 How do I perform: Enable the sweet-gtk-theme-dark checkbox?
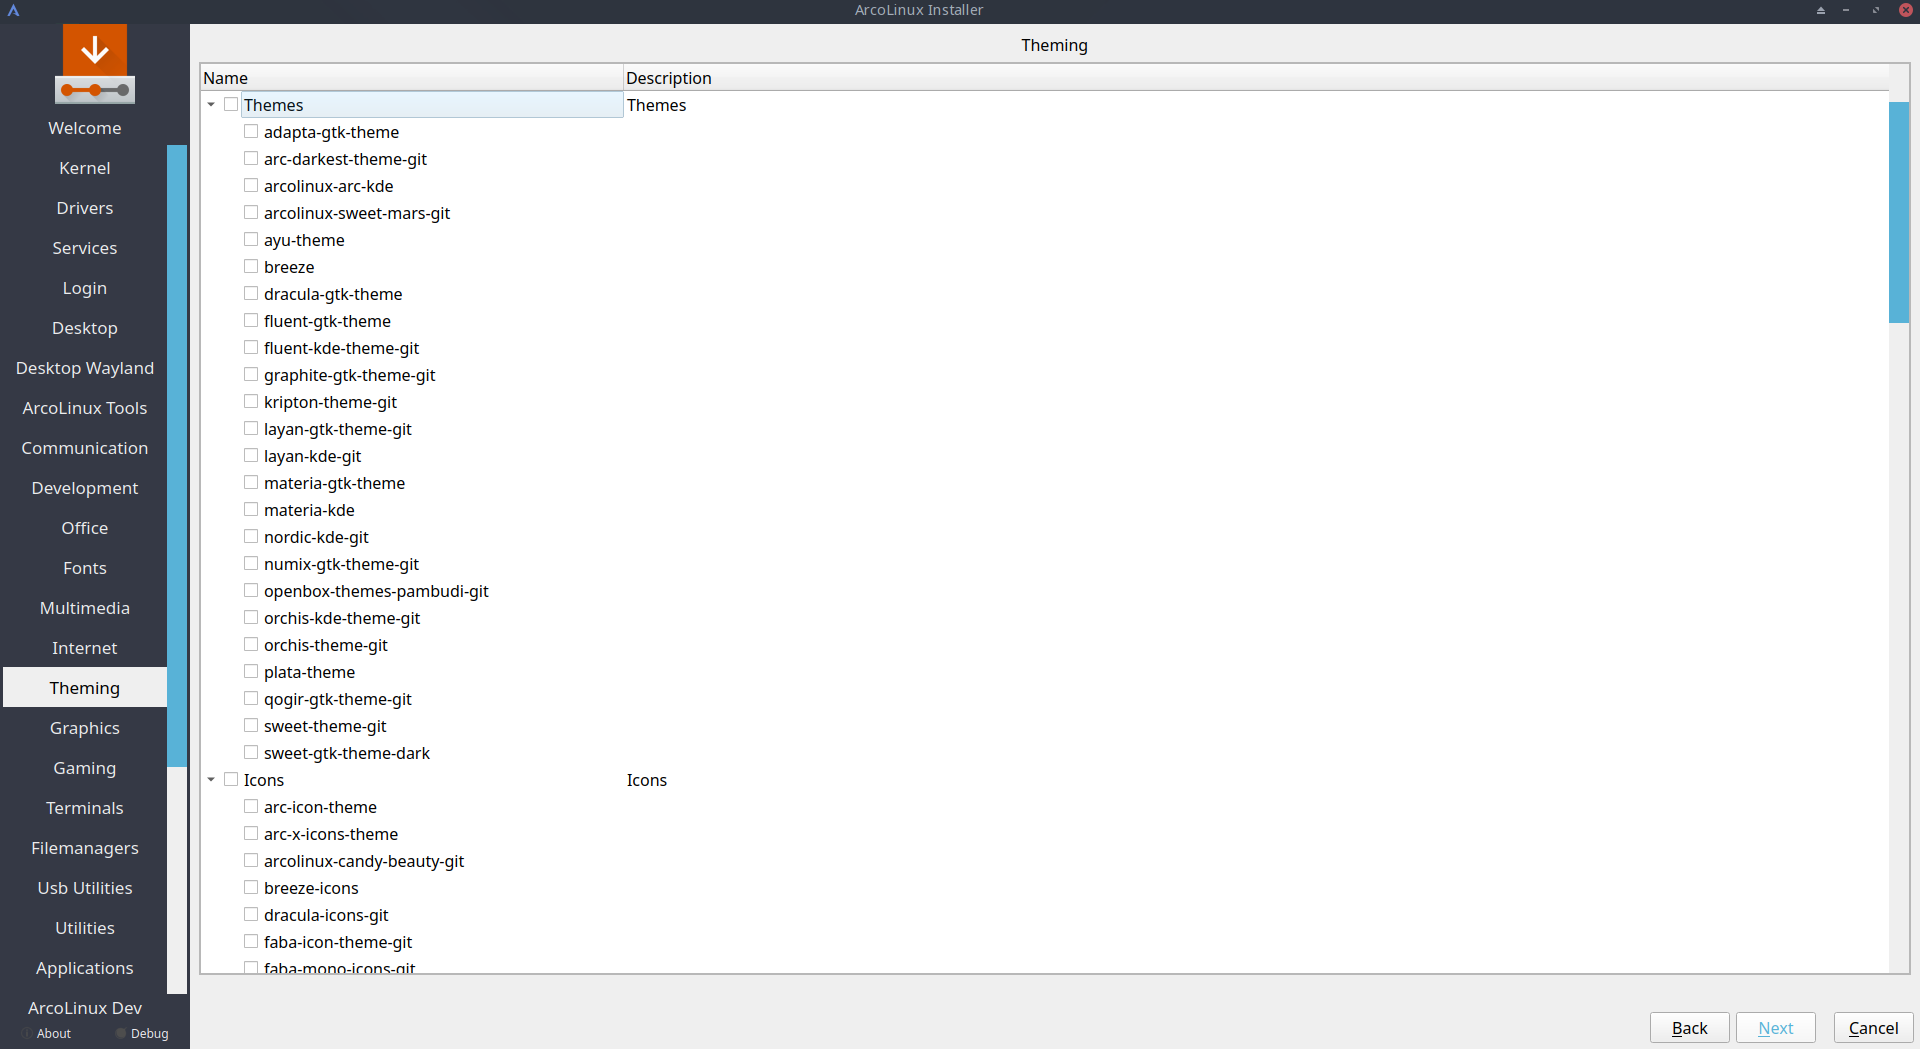[x=251, y=752]
